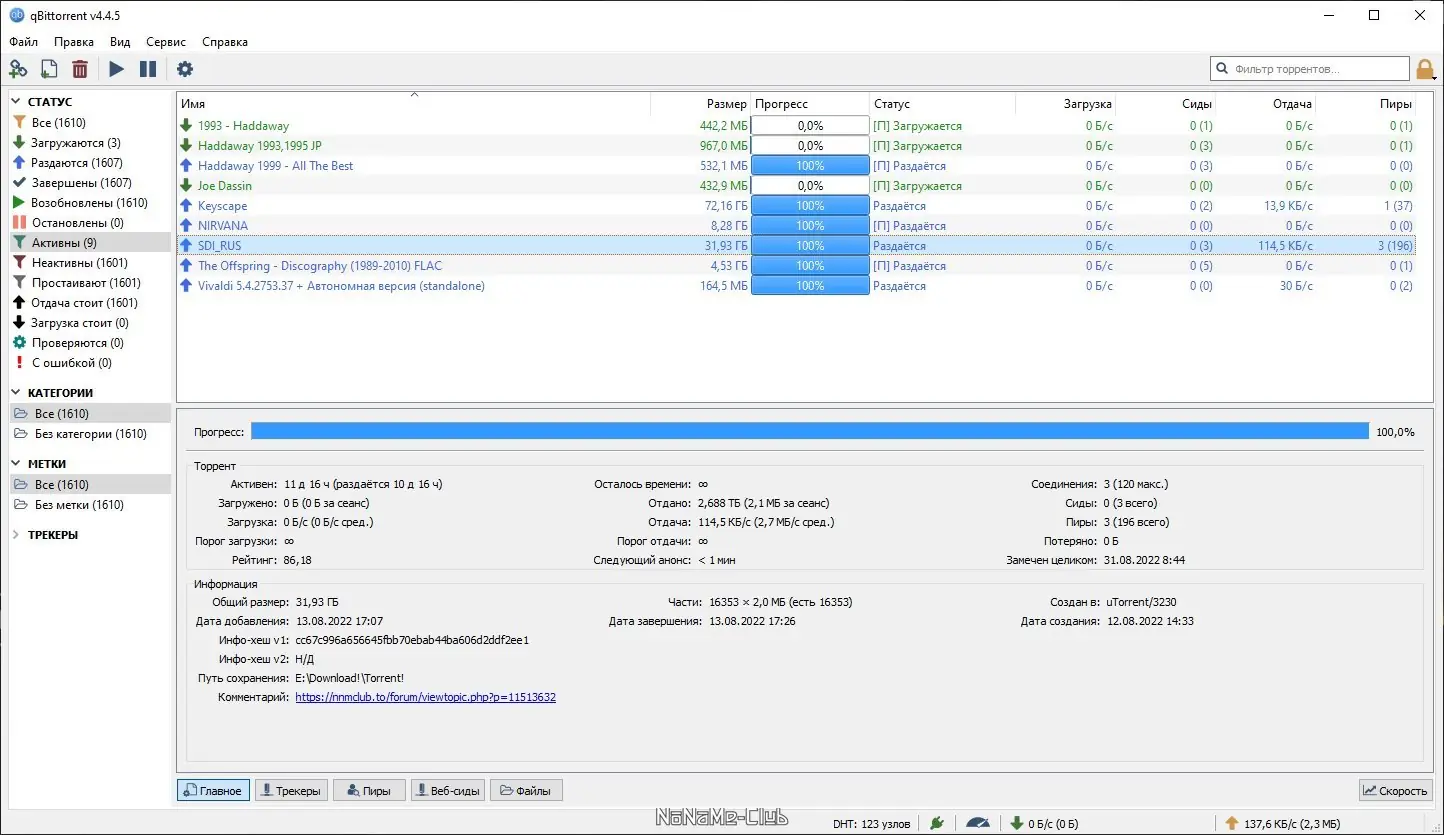Open the Сервис menu
Viewport: 1444px width, 835px height.
coord(166,42)
